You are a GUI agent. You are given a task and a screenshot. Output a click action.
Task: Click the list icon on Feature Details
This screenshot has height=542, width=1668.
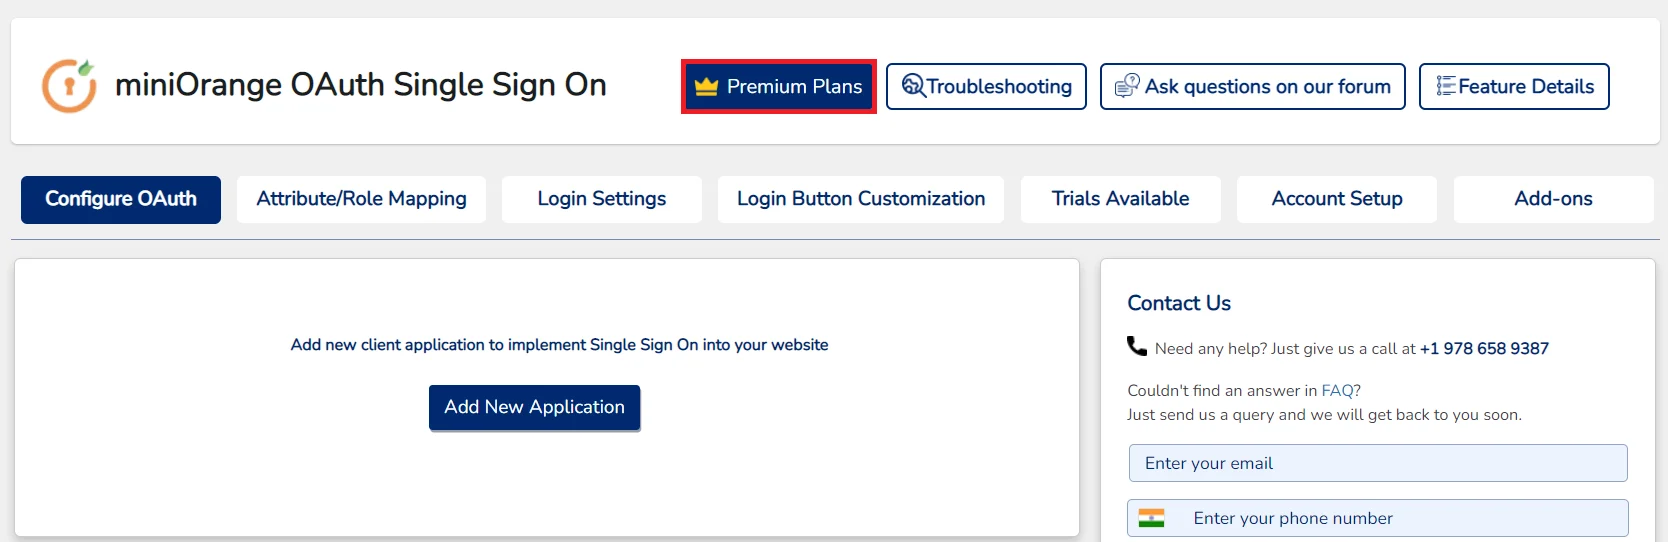pyautogui.click(x=1446, y=86)
